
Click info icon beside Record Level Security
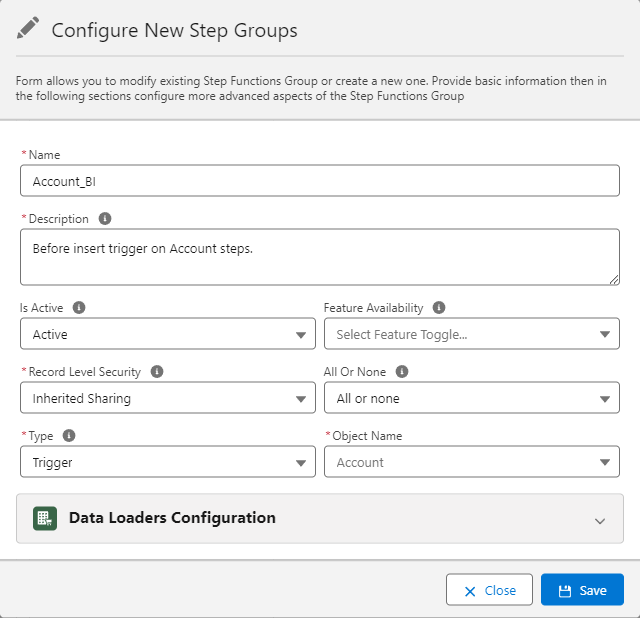pyautogui.click(x=157, y=372)
